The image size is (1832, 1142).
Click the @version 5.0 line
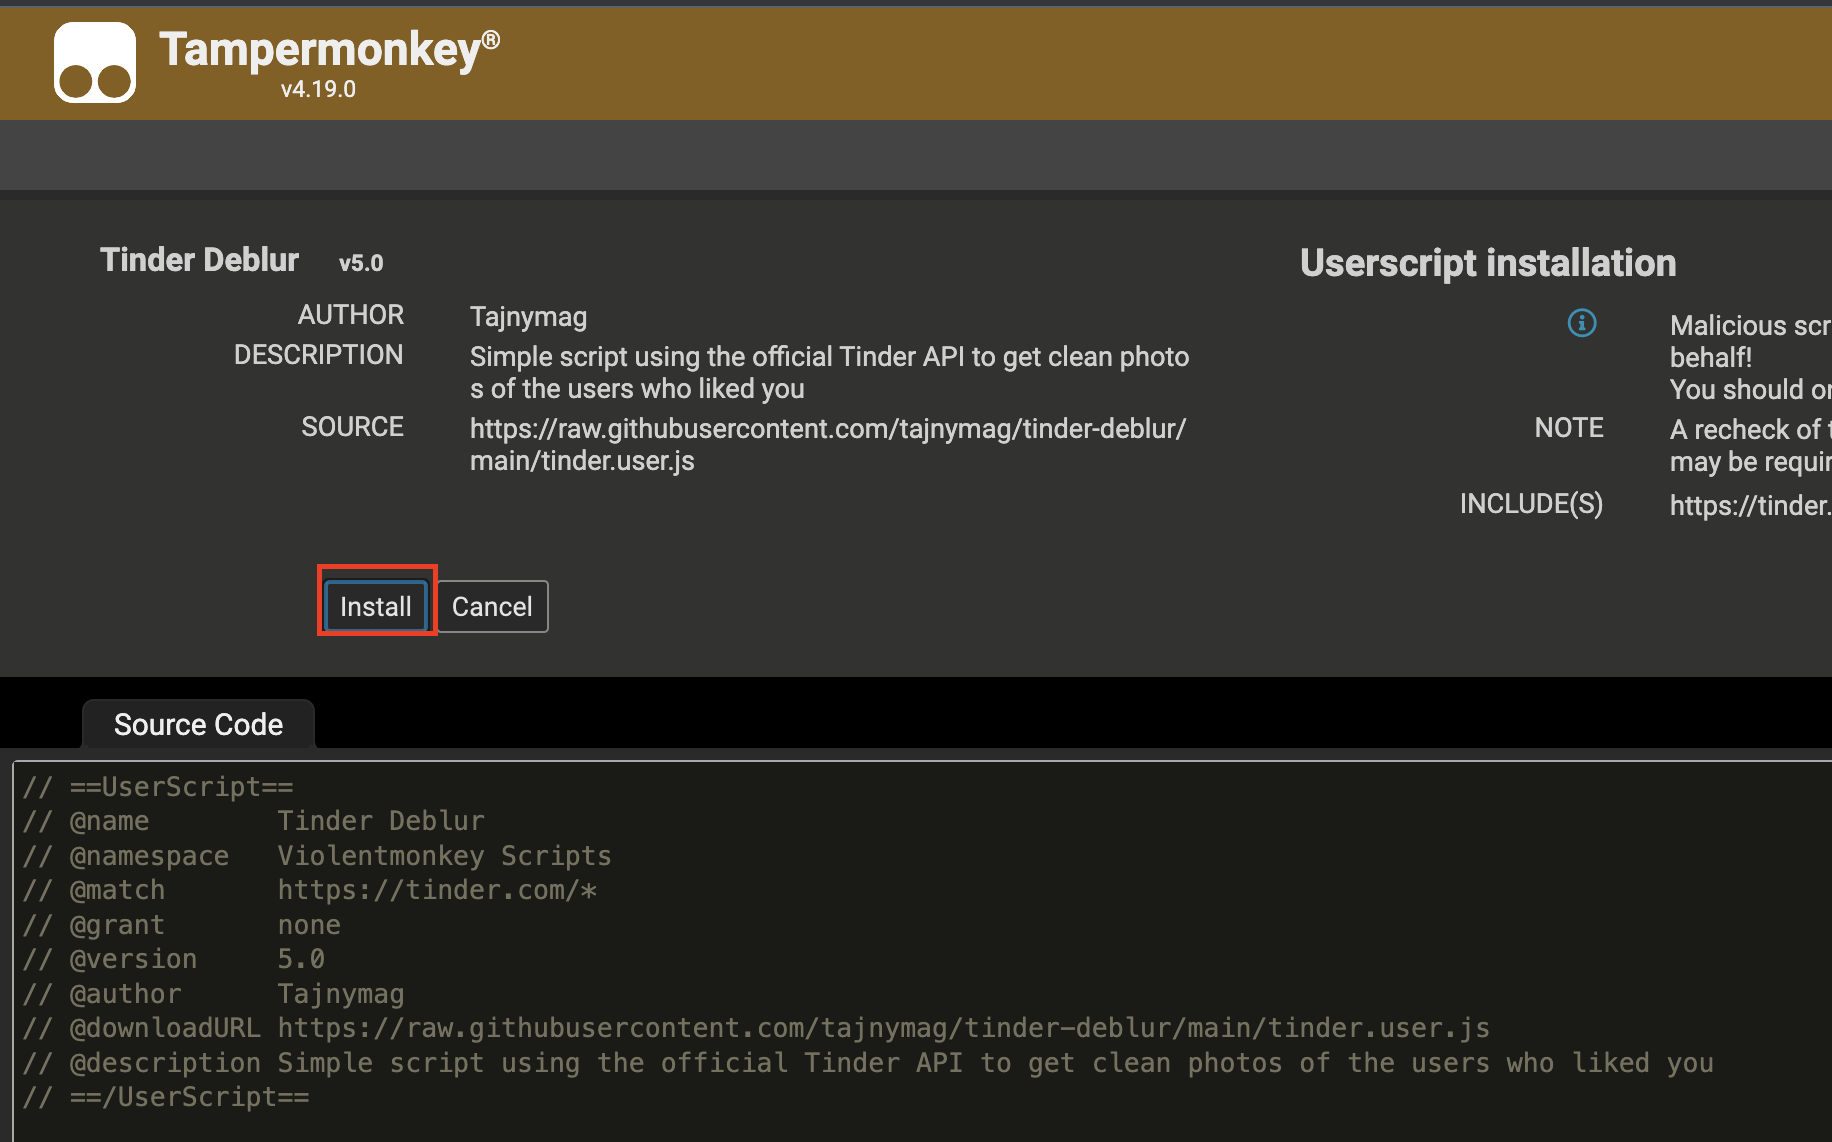click(x=174, y=959)
